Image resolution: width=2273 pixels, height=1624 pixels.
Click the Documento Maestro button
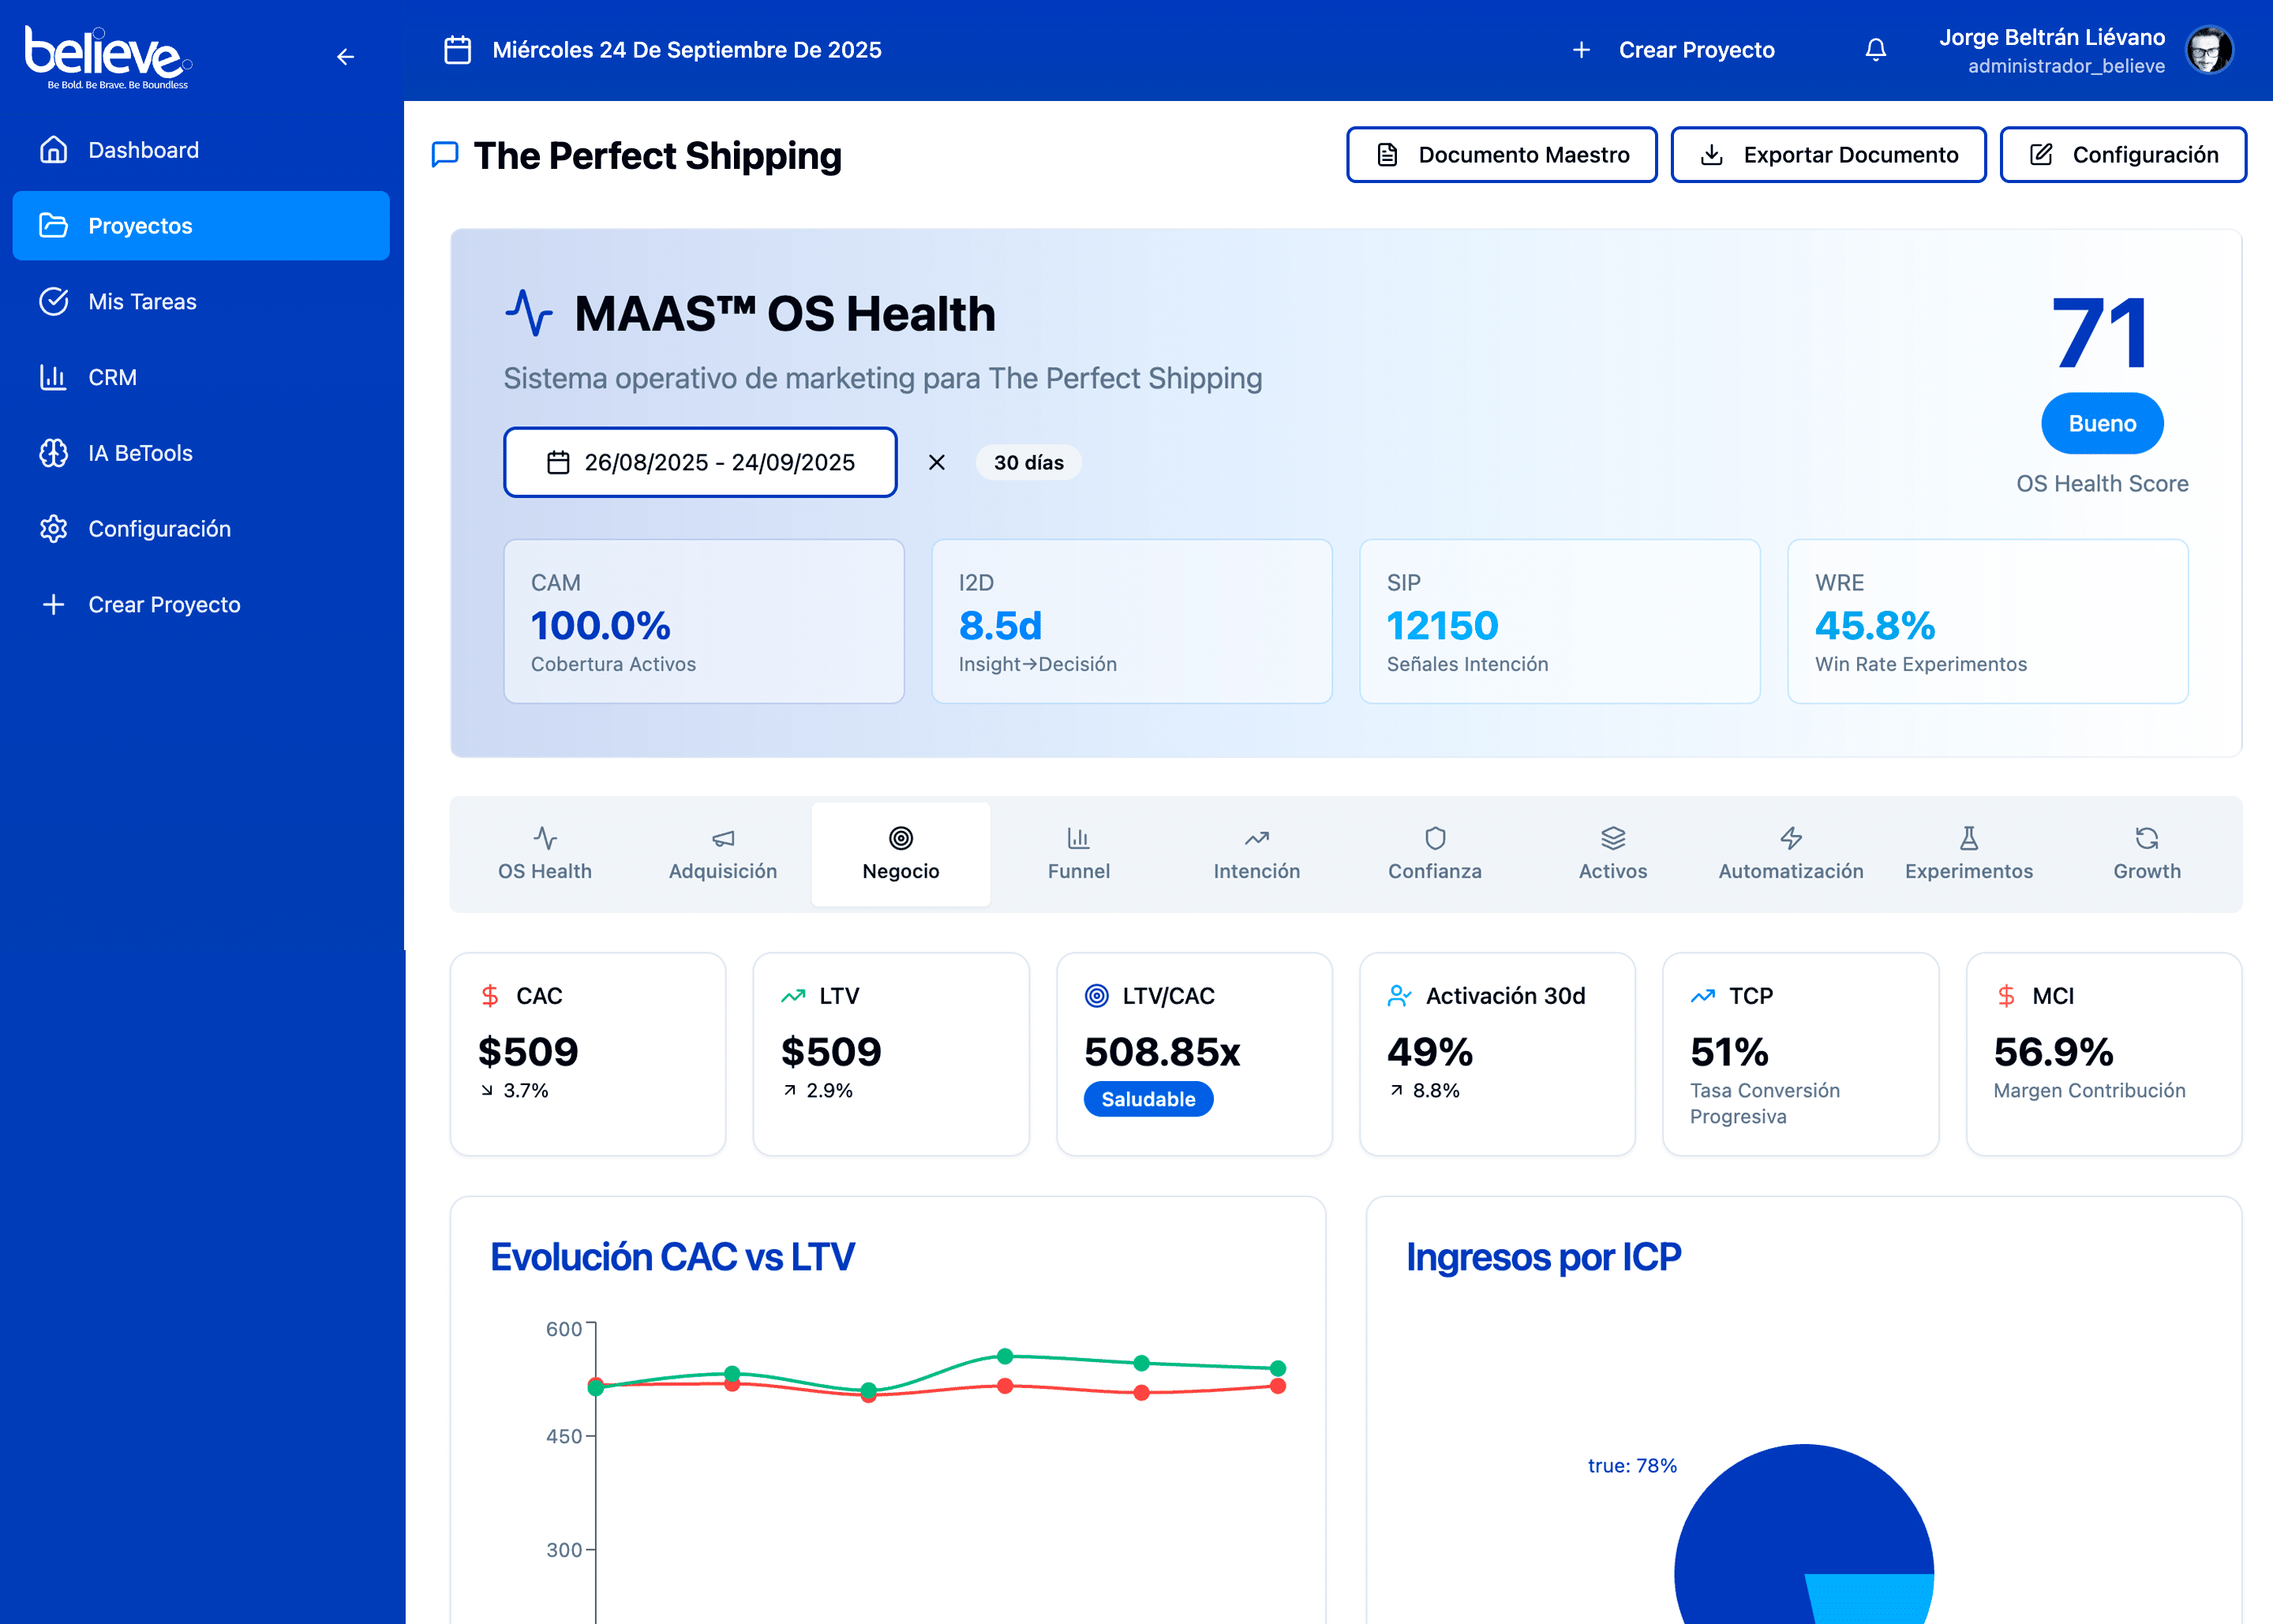pyautogui.click(x=1501, y=155)
